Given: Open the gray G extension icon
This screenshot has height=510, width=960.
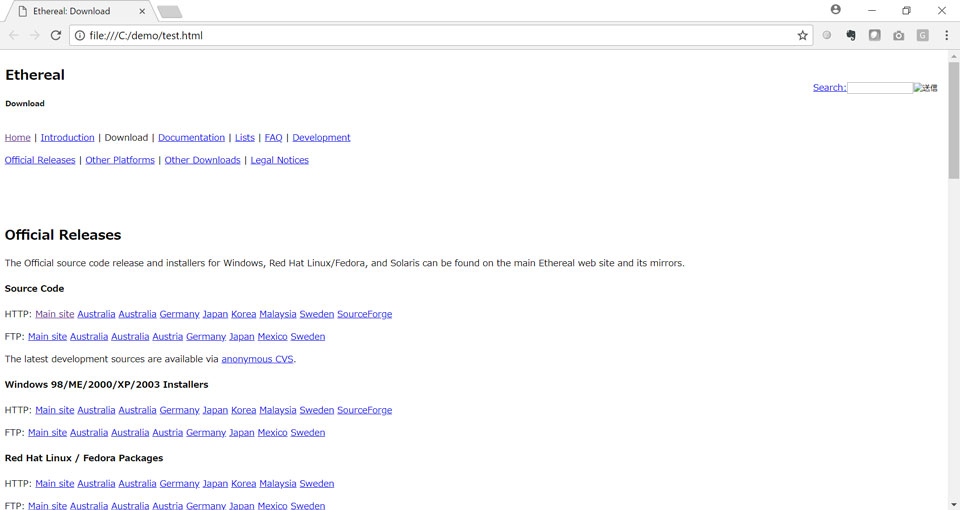Looking at the screenshot, I should point(922,36).
